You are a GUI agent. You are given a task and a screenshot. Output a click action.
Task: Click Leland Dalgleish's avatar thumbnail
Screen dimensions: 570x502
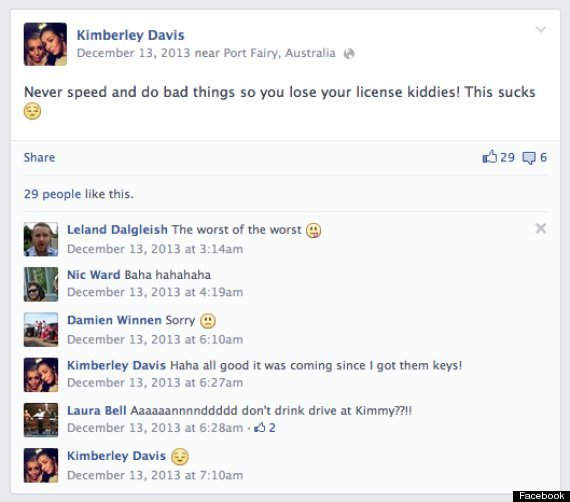point(41,239)
